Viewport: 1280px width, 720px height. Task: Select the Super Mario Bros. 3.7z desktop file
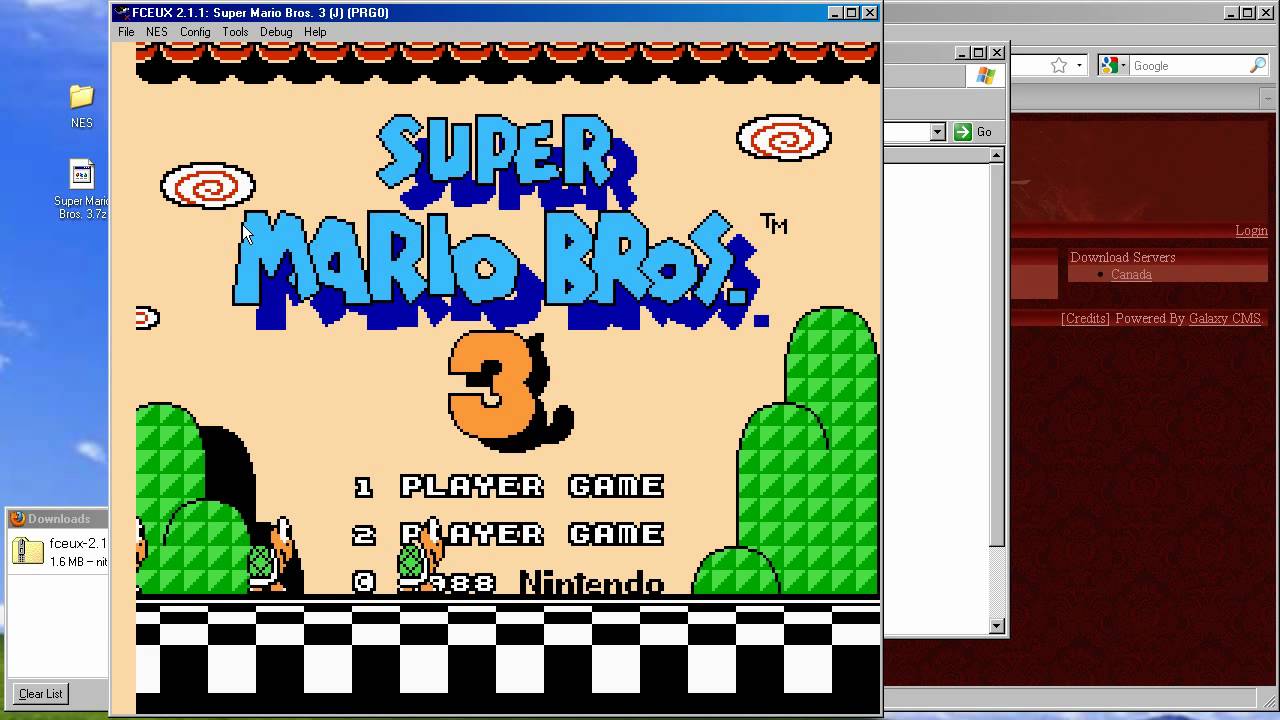click(x=82, y=190)
